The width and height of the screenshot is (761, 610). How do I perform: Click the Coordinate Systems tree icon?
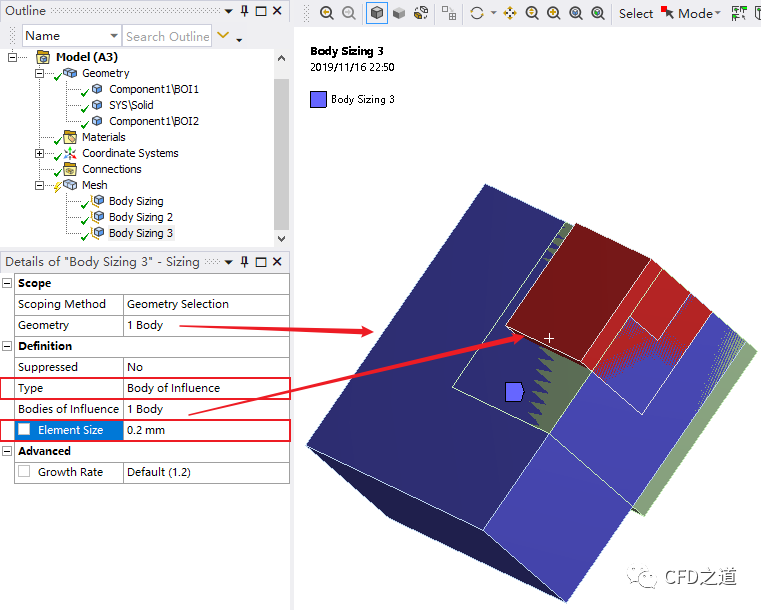point(70,153)
